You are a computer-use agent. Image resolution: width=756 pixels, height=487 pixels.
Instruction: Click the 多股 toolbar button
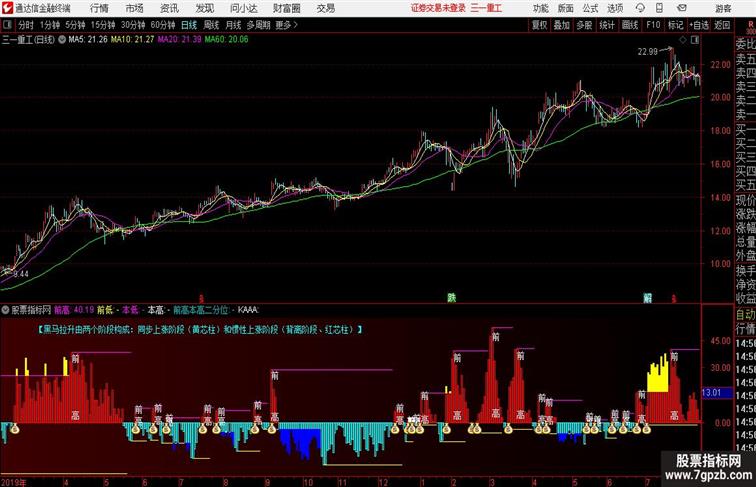584,25
